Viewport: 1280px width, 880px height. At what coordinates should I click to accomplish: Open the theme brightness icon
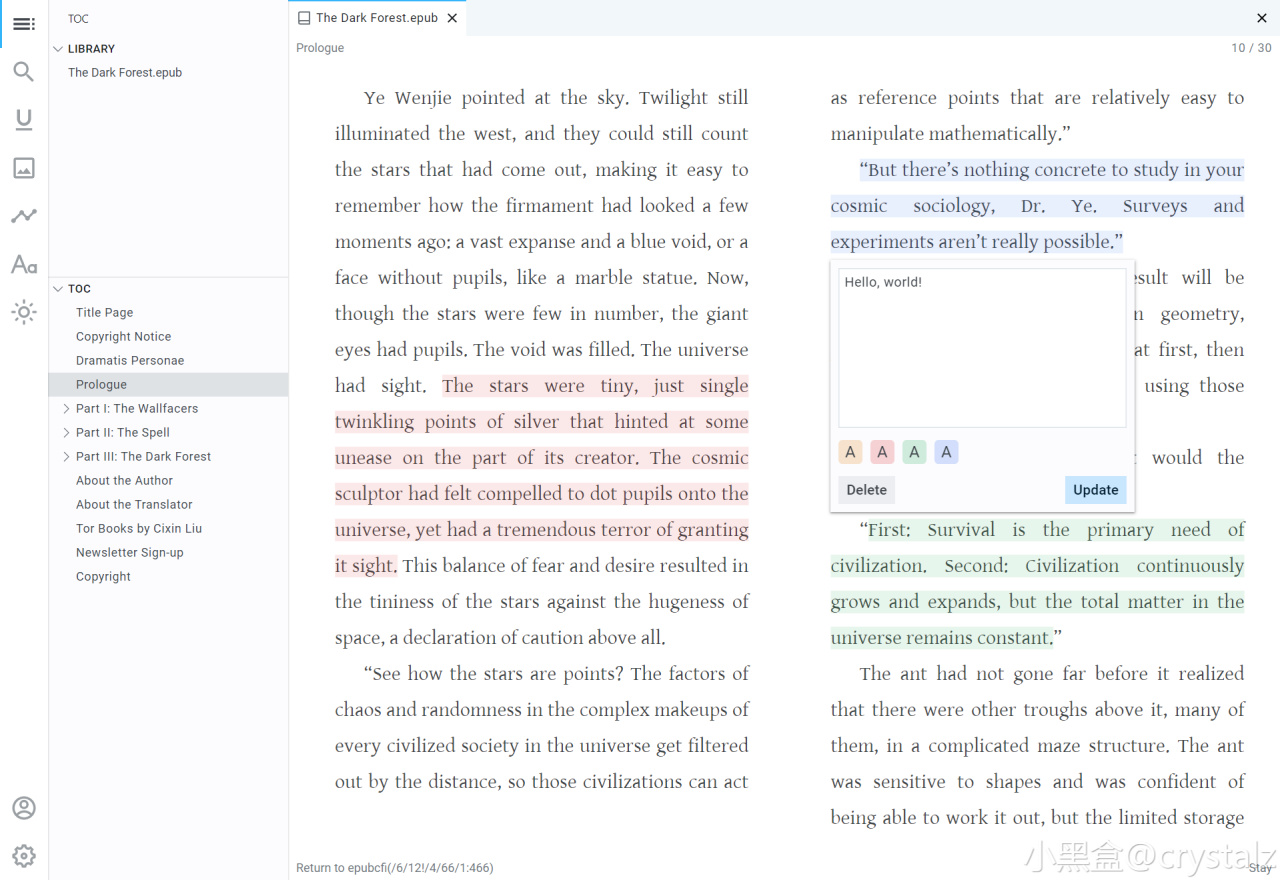(x=24, y=312)
